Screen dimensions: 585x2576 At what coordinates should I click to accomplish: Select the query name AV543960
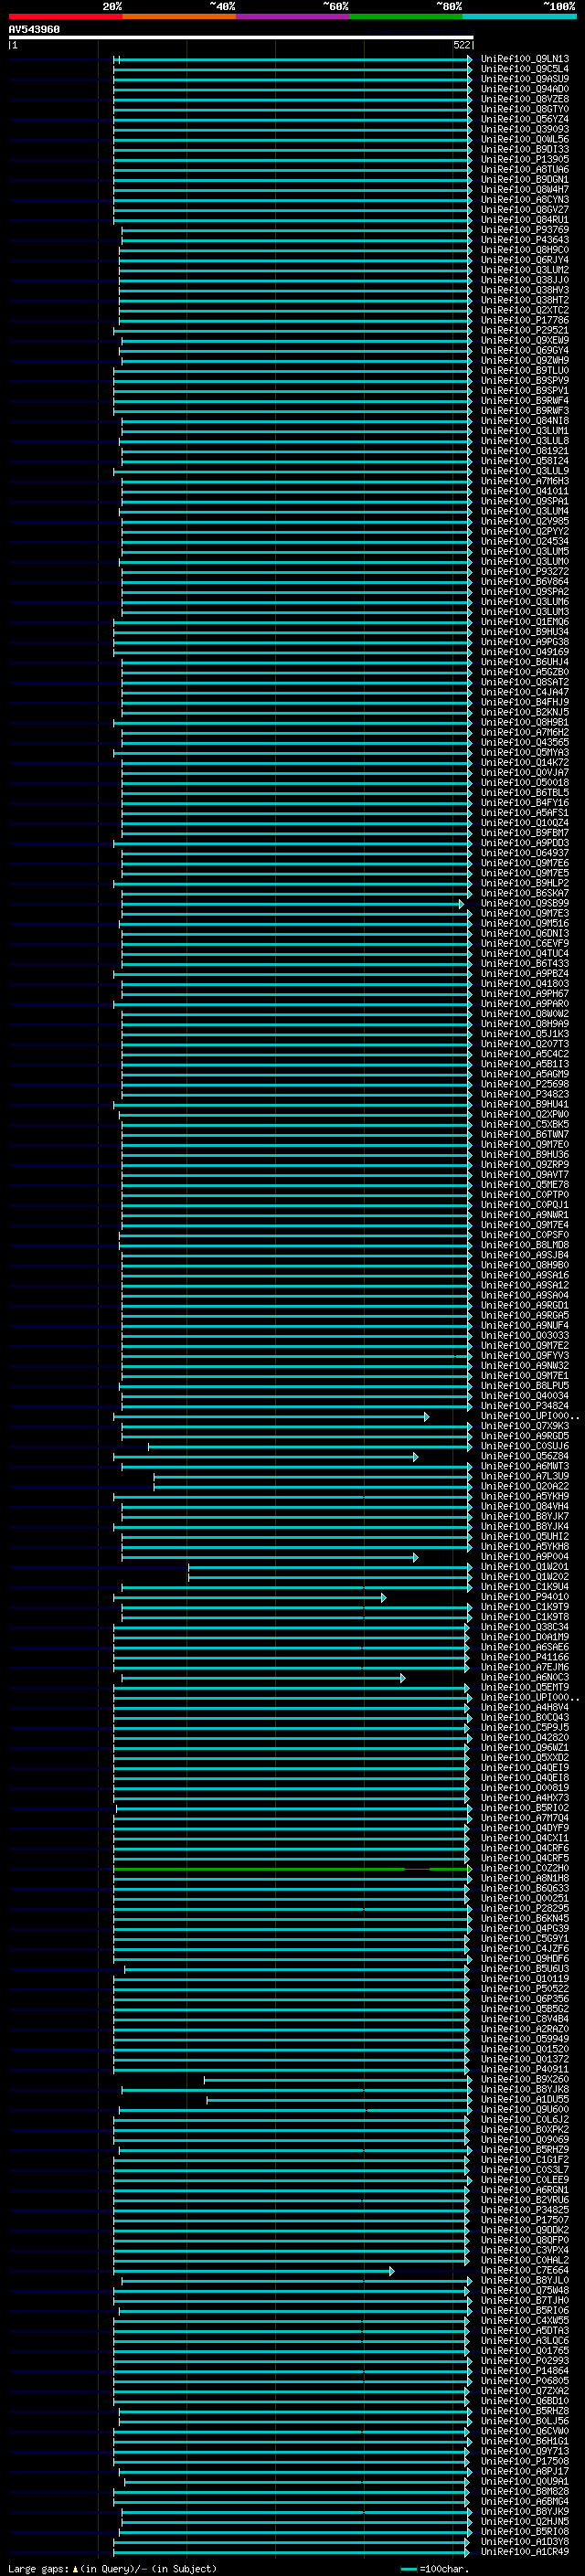tap(34, 30)
